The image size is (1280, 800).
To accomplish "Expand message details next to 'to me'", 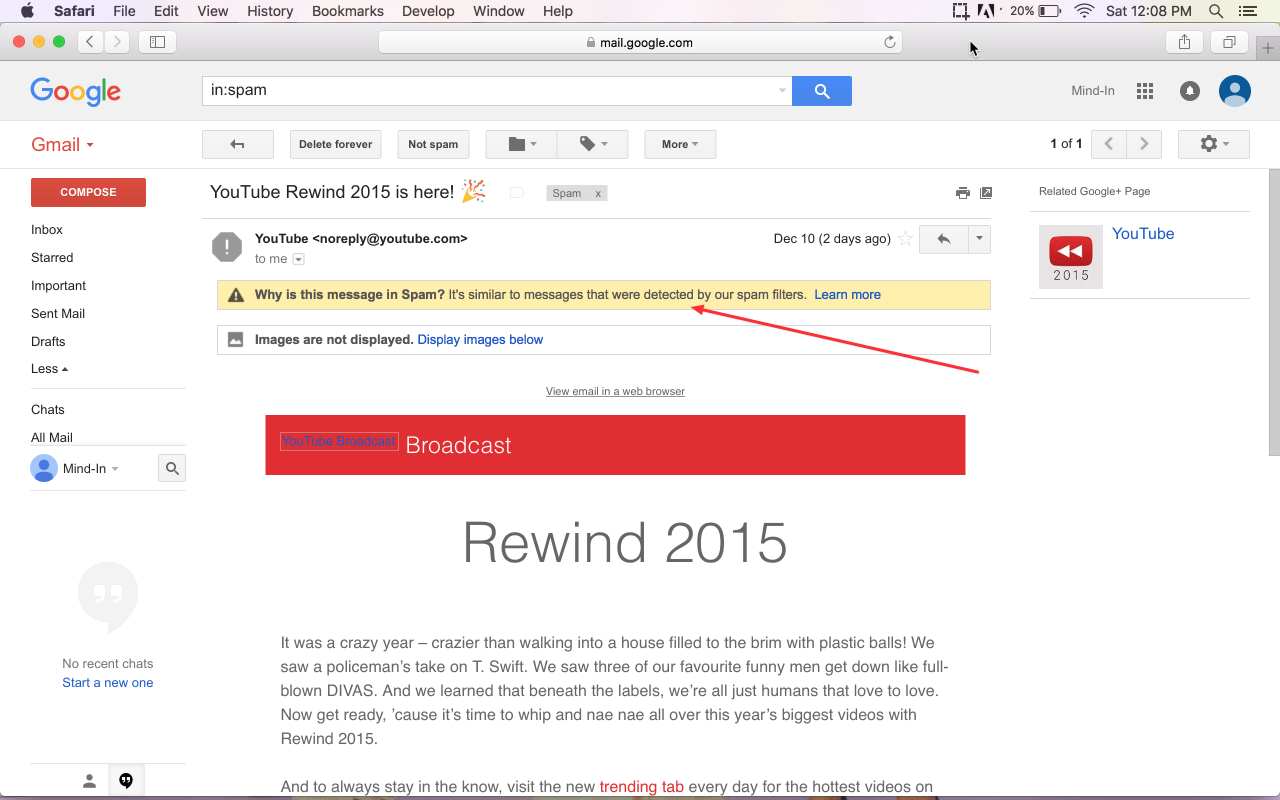I will 298,258.
